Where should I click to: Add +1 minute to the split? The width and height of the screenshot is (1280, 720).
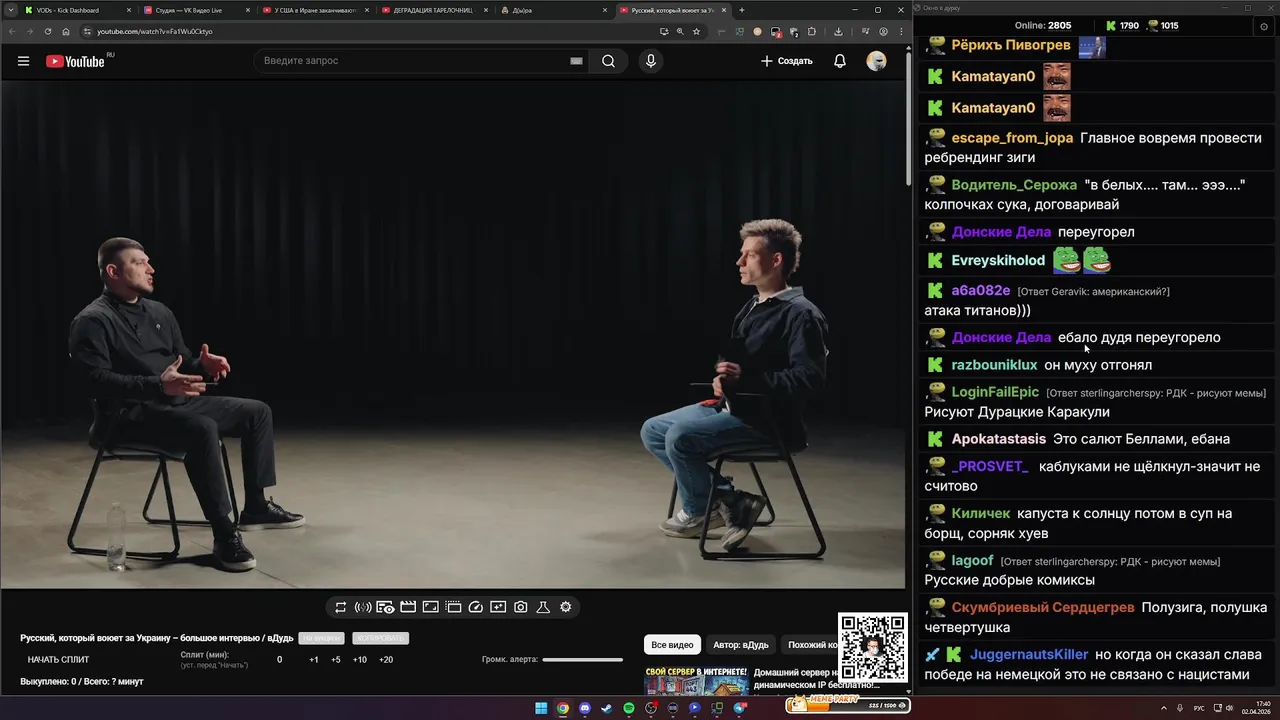314,659
